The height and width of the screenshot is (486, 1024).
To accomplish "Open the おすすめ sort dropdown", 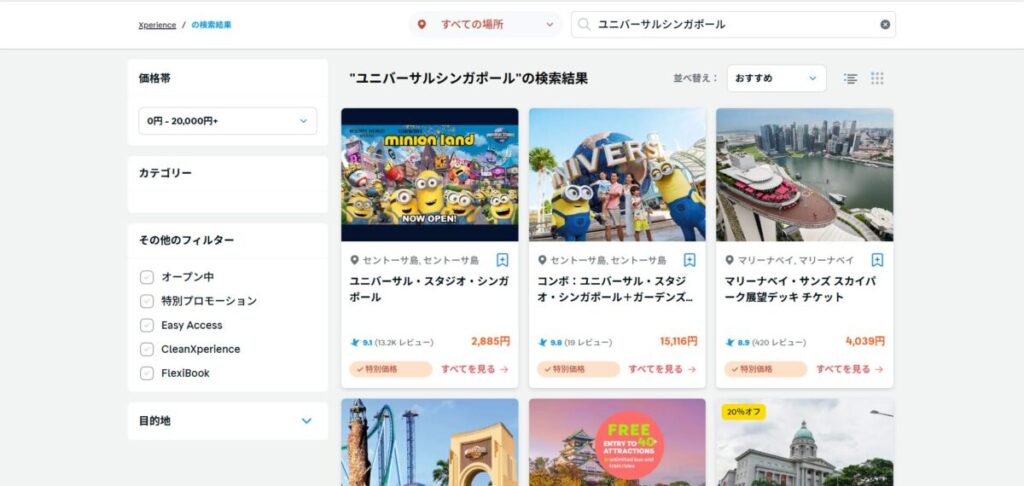I will pos(776,78).
